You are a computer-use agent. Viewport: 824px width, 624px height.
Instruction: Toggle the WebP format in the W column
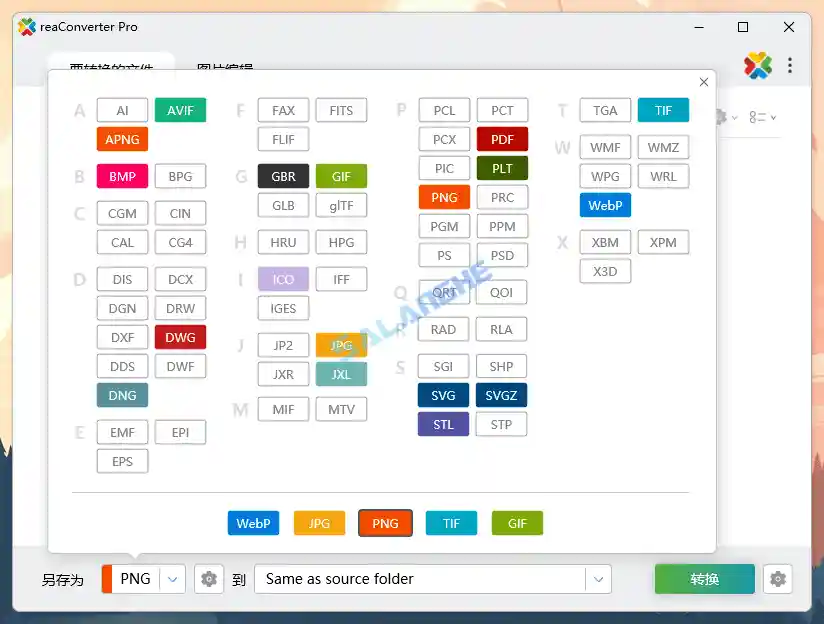pyautogui.click(x=604, y=205)
